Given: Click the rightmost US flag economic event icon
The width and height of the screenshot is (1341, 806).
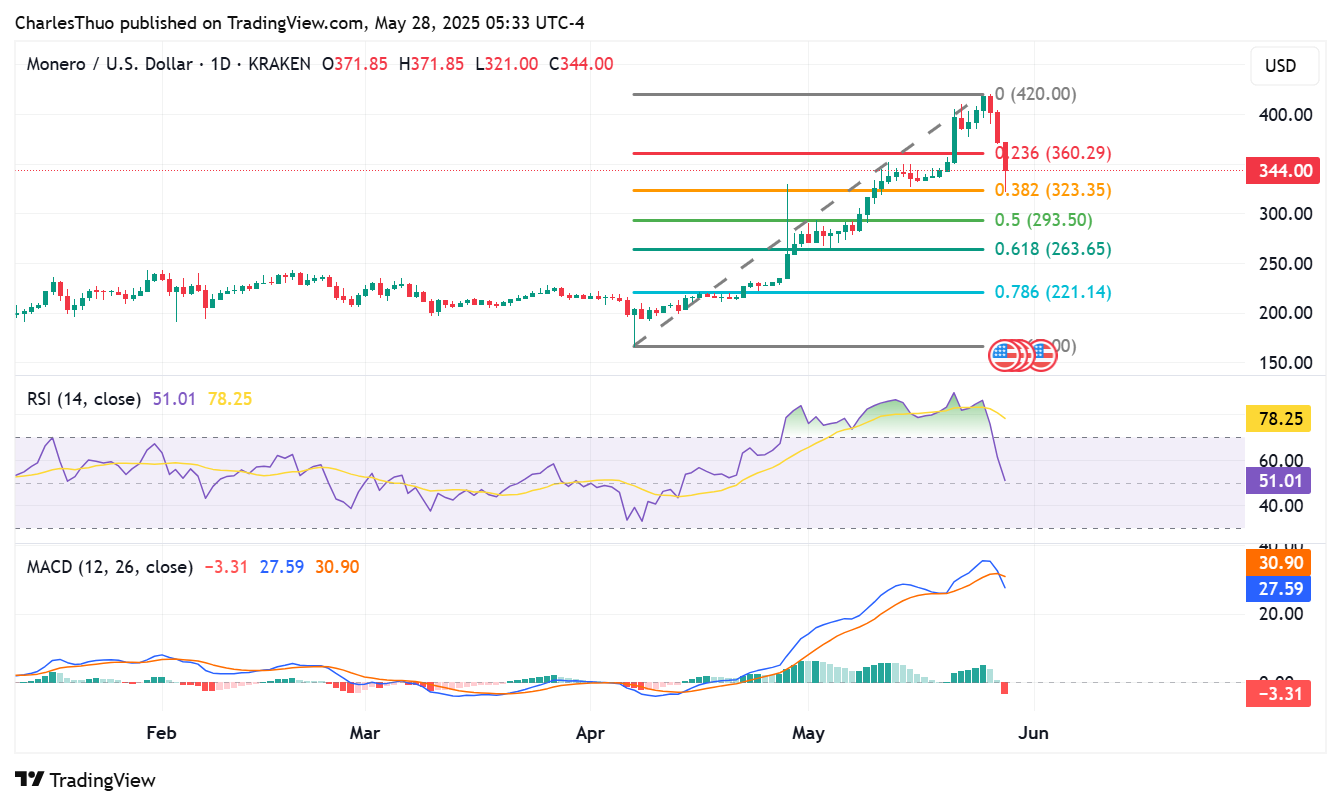Looking at the screenshot, I should click(1043, 354).
